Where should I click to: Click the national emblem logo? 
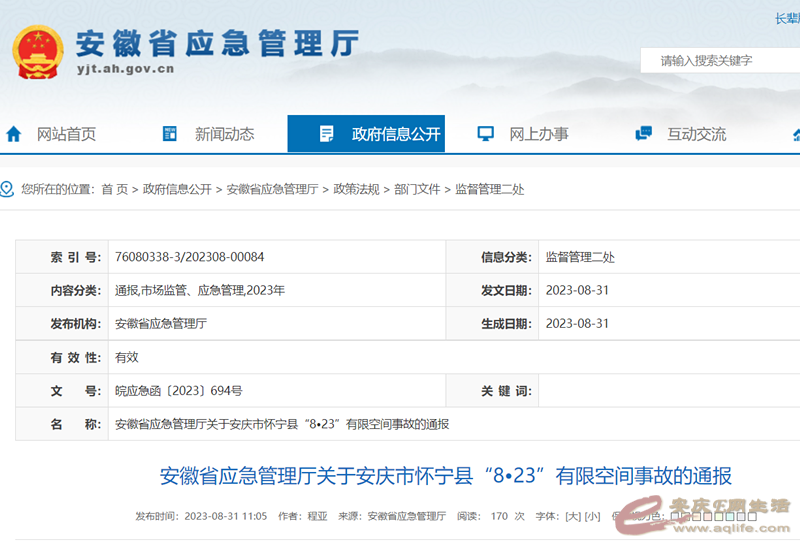[36, 50]
